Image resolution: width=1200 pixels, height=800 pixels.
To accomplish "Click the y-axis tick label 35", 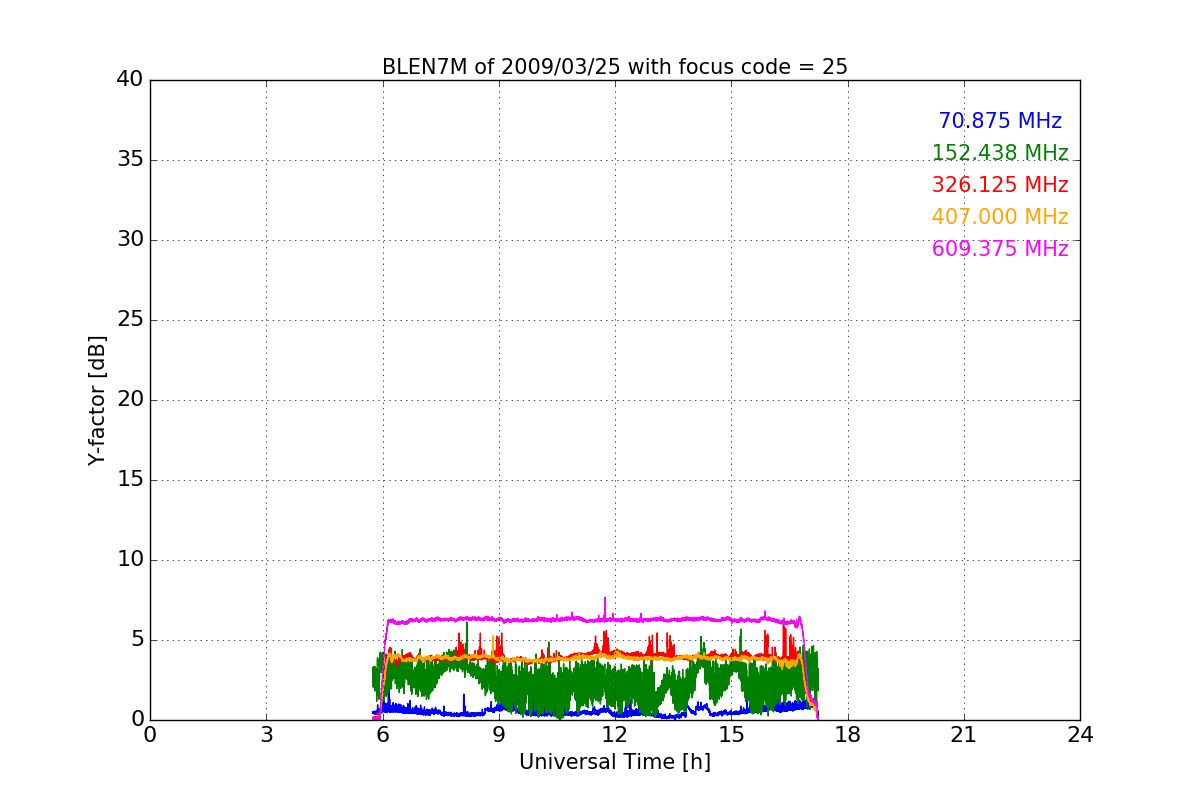I will [129, 160].
